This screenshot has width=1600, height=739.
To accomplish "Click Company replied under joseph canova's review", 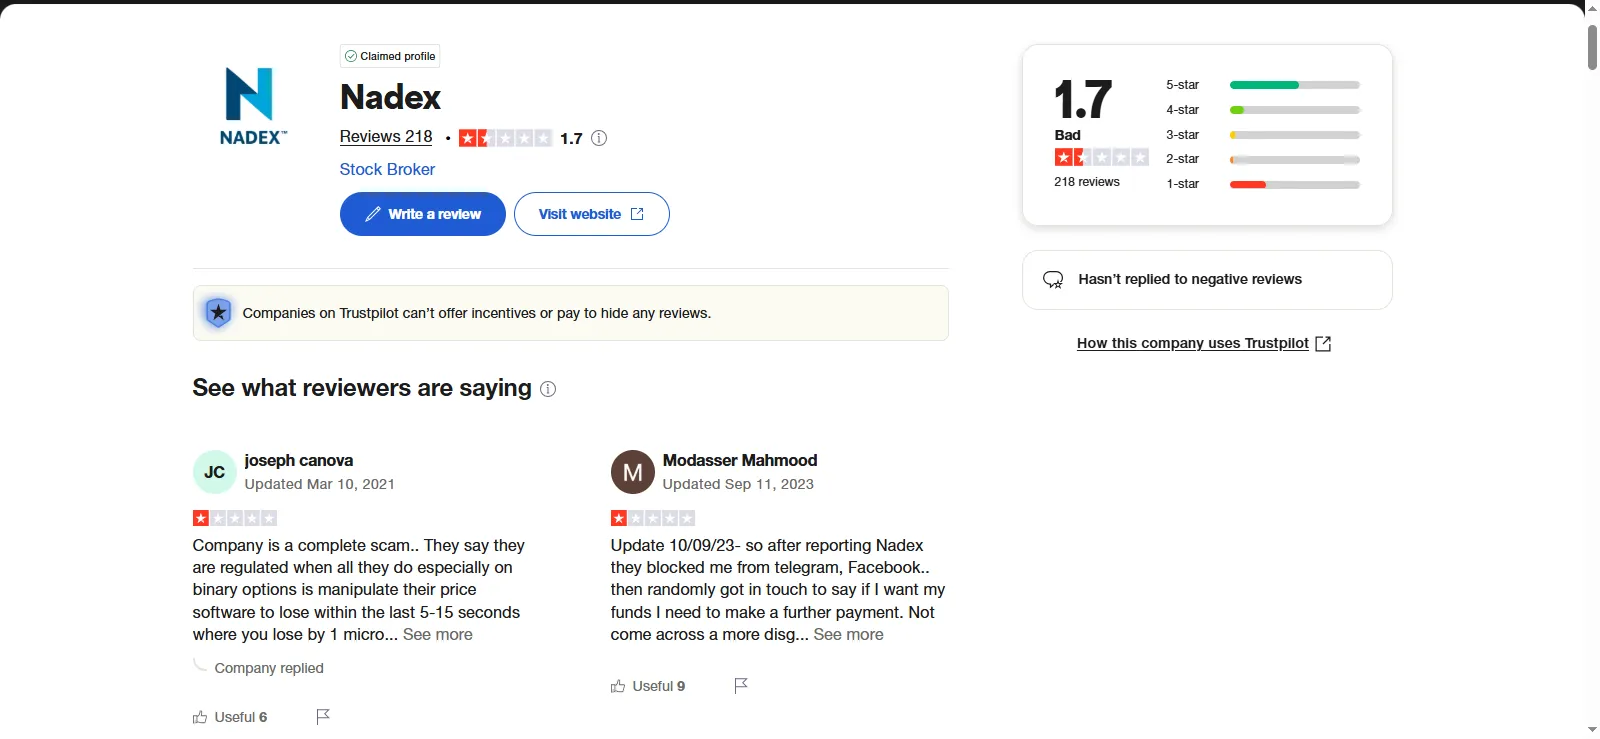I will (269, 668).
